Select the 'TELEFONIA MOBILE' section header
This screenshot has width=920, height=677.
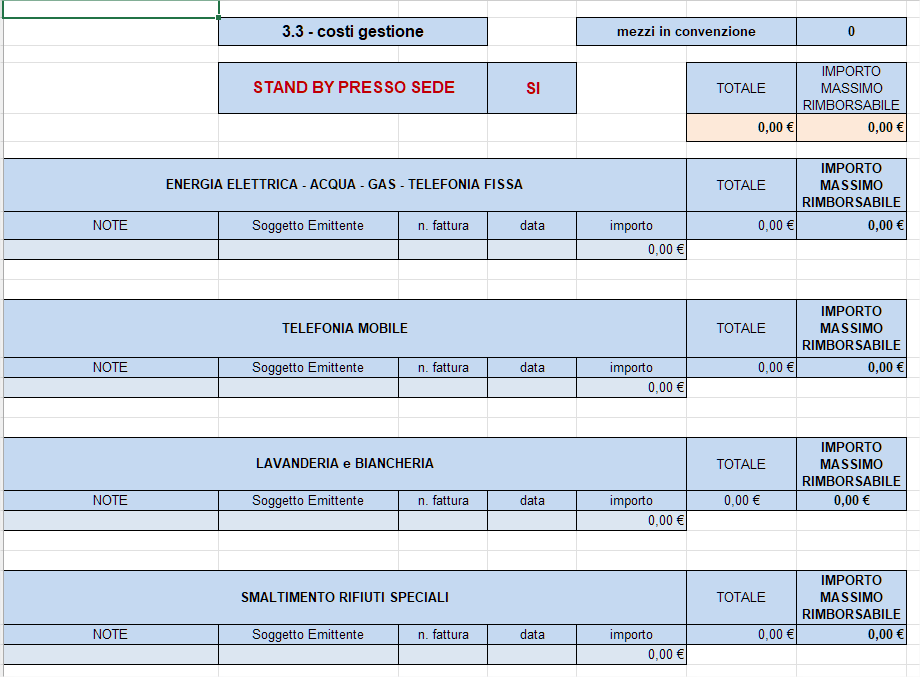click(344, 328)
